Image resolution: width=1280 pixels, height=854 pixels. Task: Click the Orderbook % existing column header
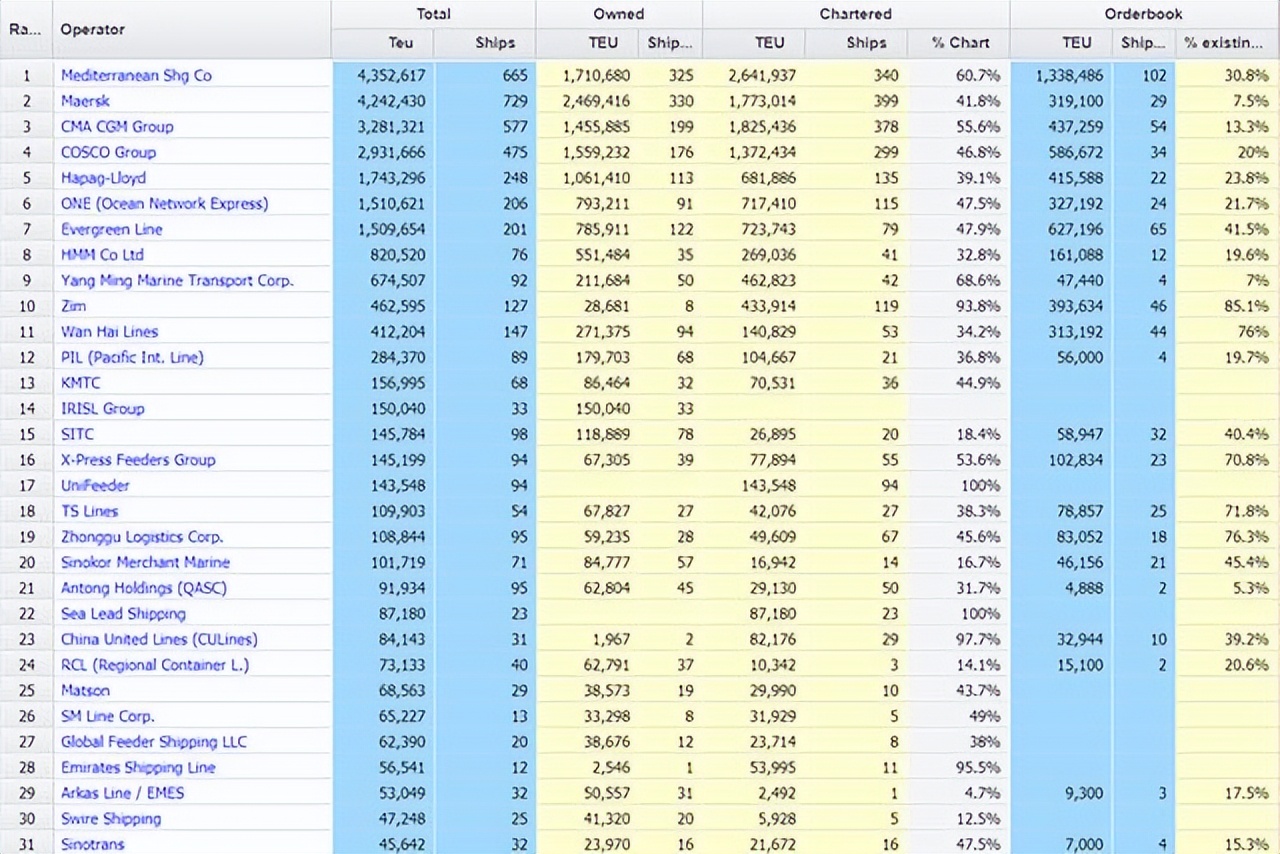coord(1226,43)
